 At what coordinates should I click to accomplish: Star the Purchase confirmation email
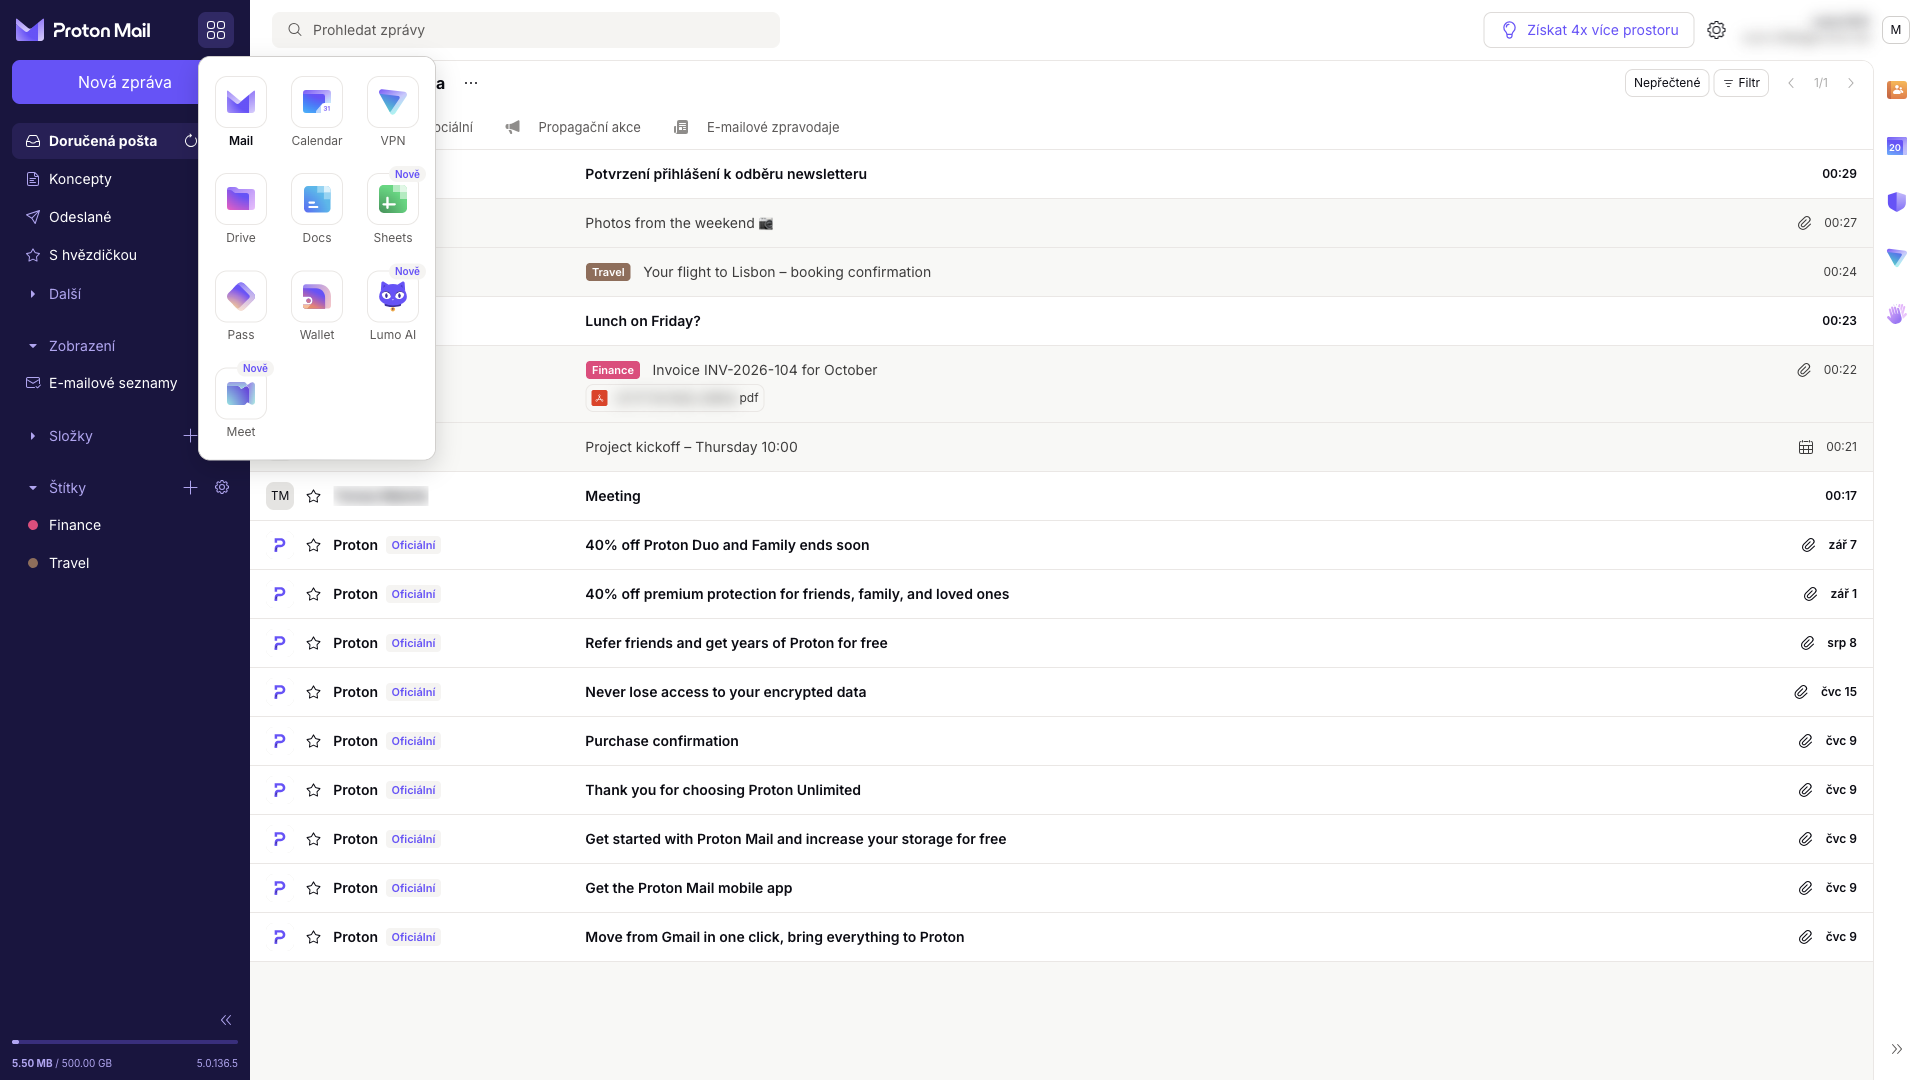point(313,741)
